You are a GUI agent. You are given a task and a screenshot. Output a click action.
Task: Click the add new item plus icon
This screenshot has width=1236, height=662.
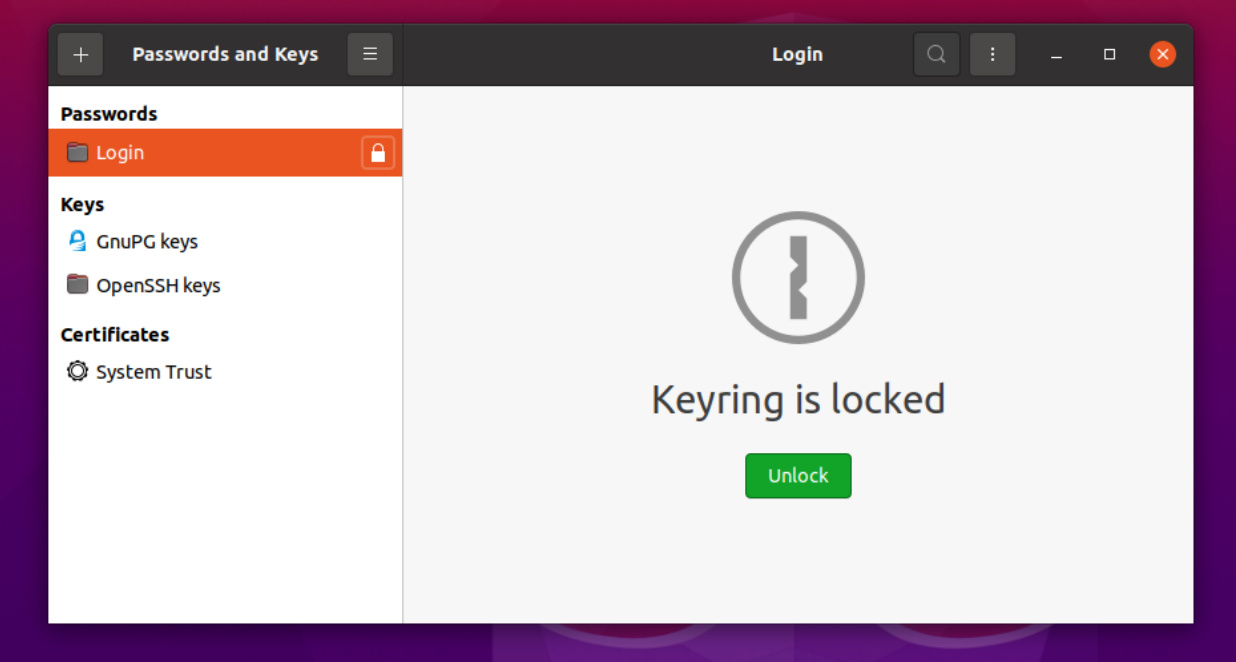click(80, 54)
